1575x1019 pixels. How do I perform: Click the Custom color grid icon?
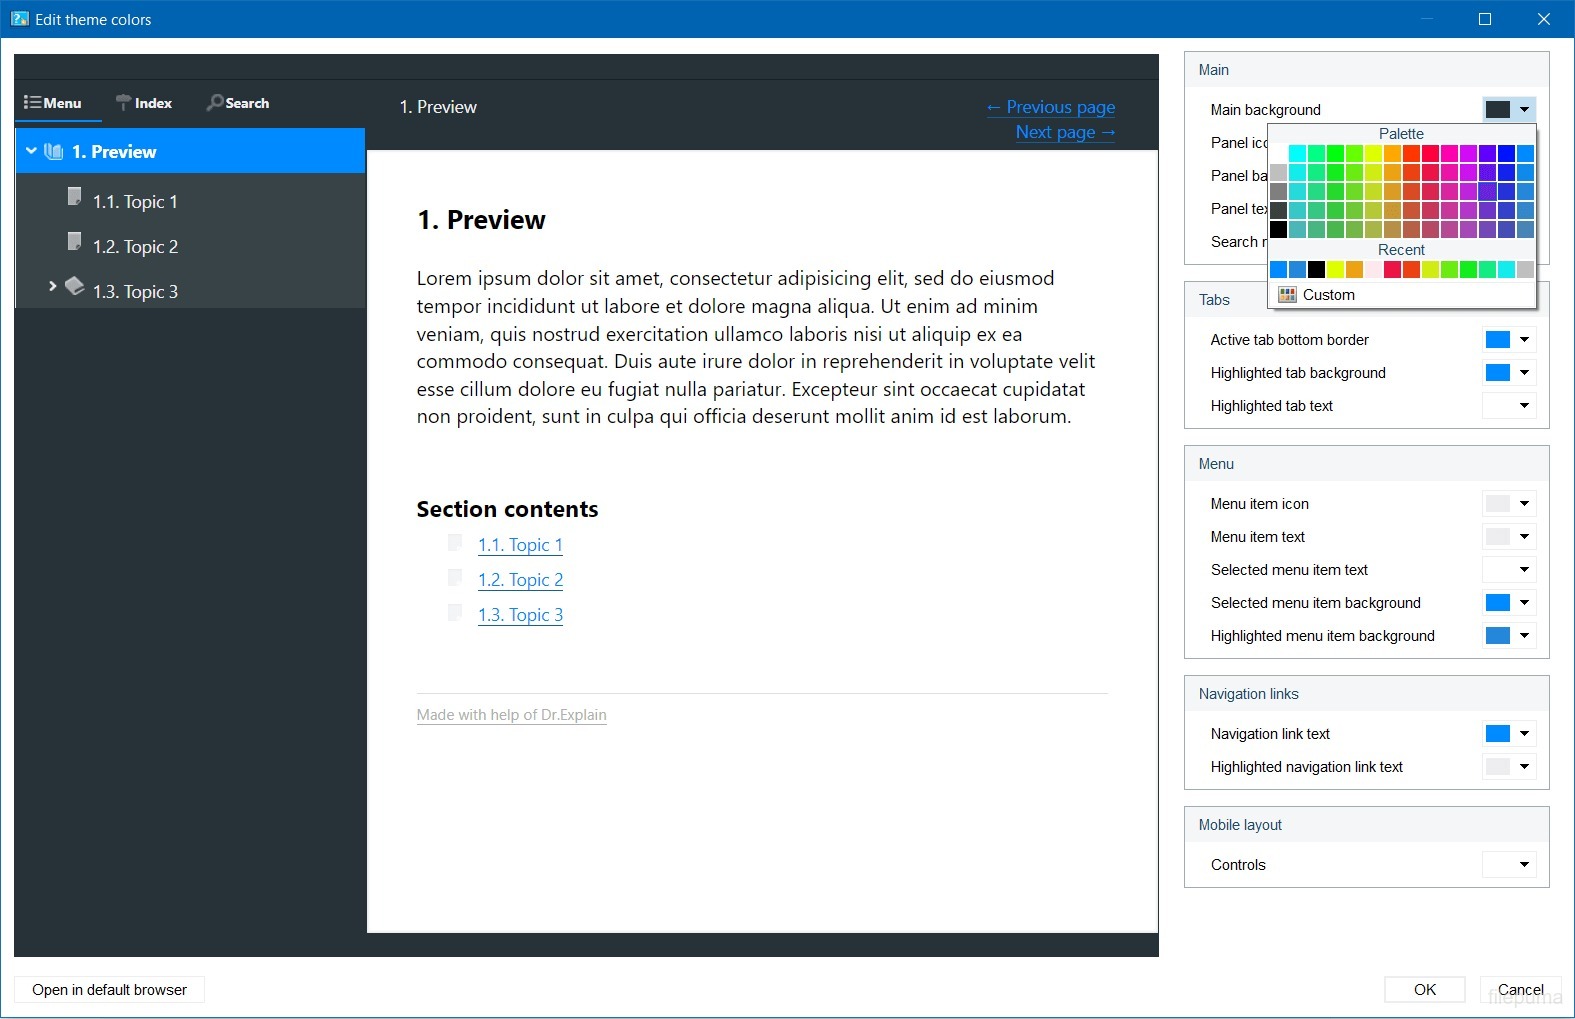[x=1287, y=295]
